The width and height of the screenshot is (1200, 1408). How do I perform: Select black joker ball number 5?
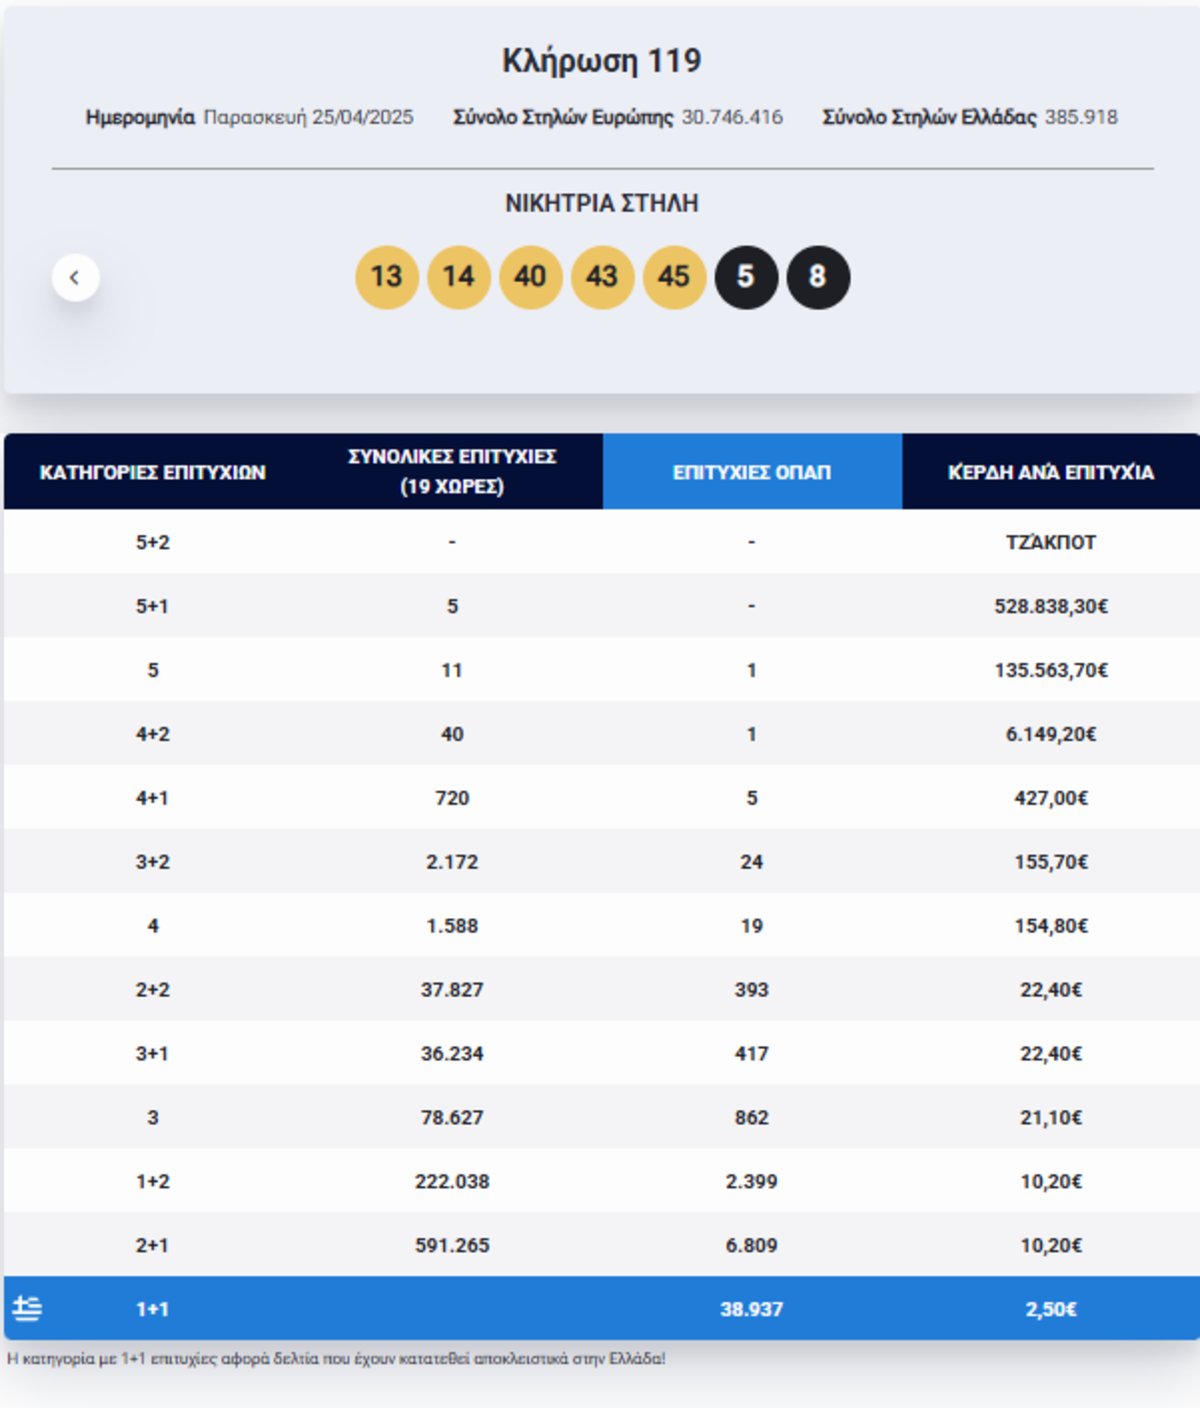[747, 277]
